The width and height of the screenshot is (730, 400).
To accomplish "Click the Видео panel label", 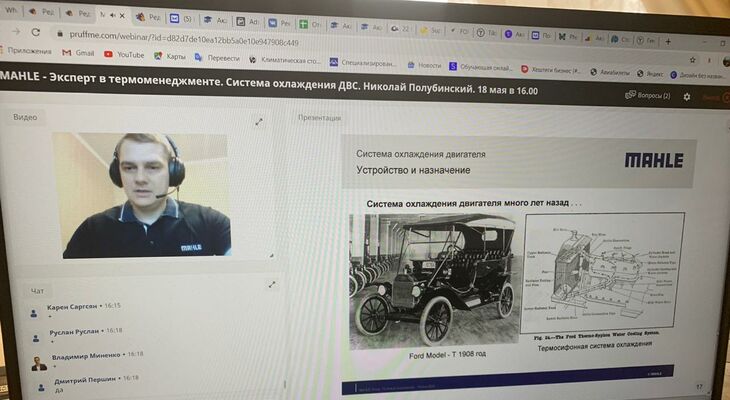I will [x=25, y=117].
